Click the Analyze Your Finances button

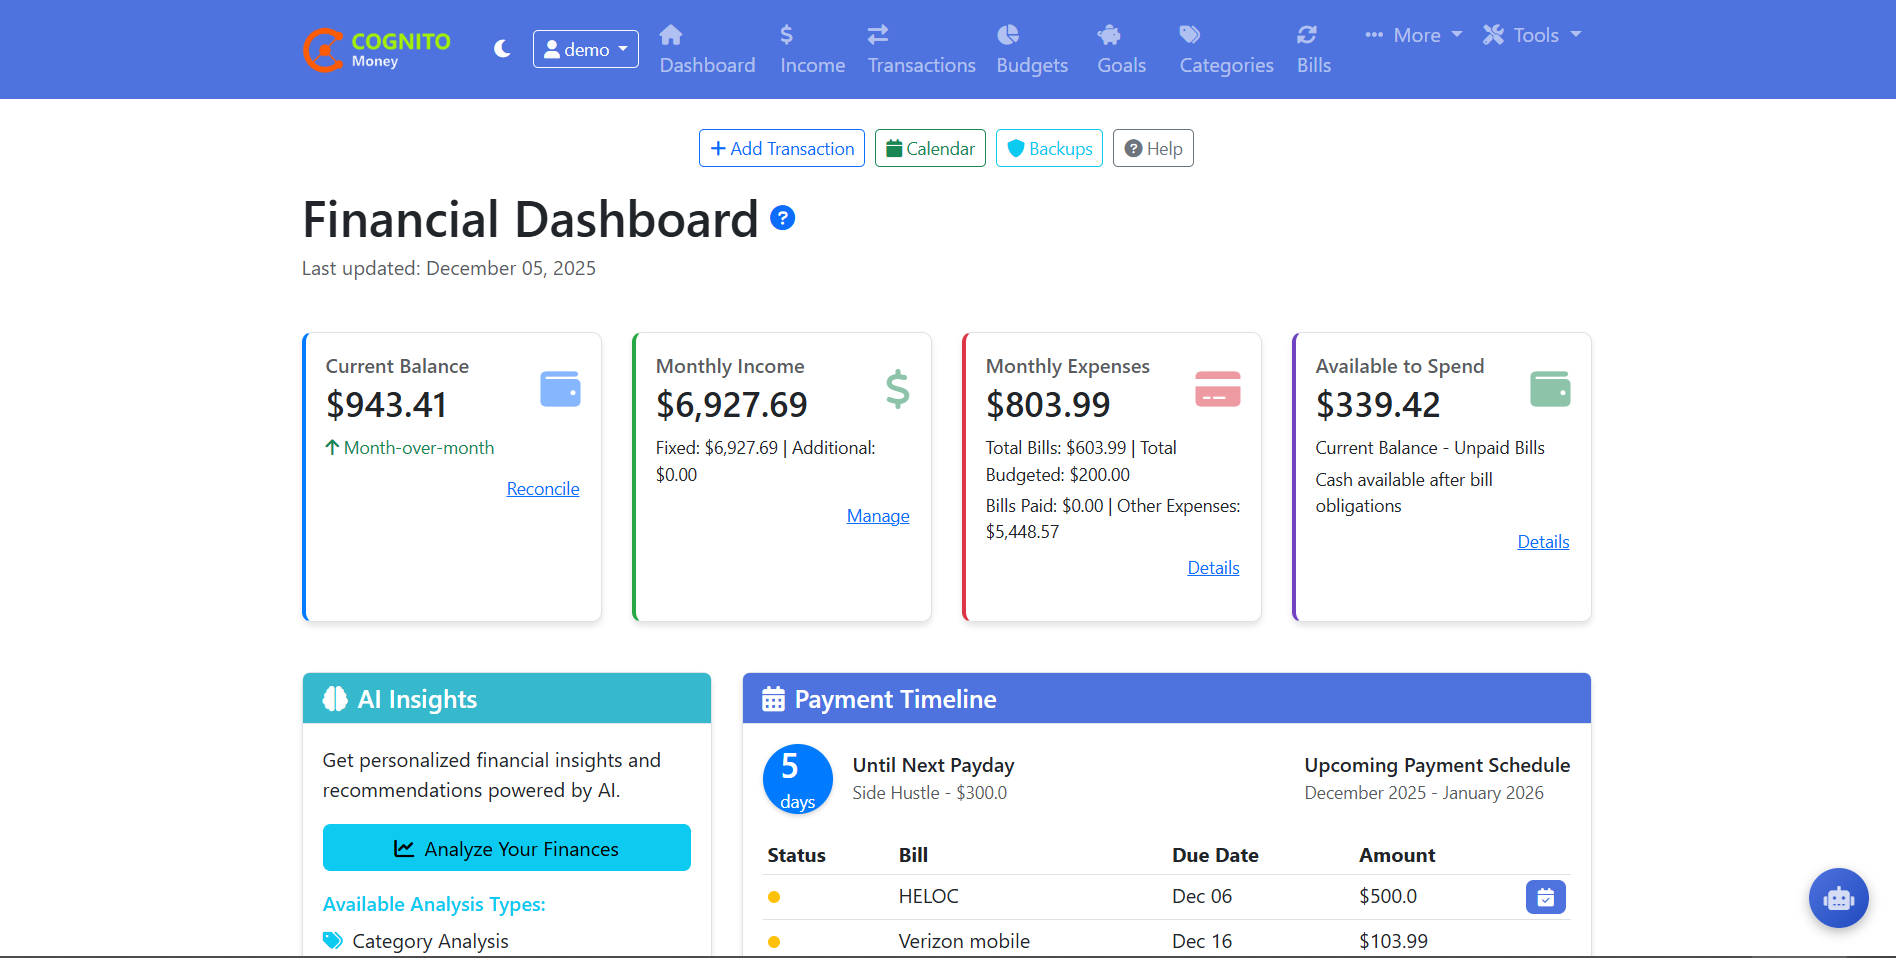coord(506,847)
